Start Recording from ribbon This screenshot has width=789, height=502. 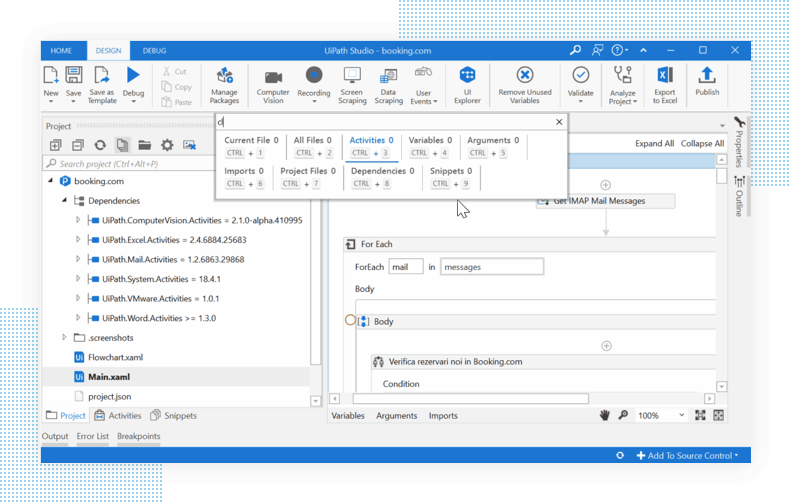coord(313,85)
